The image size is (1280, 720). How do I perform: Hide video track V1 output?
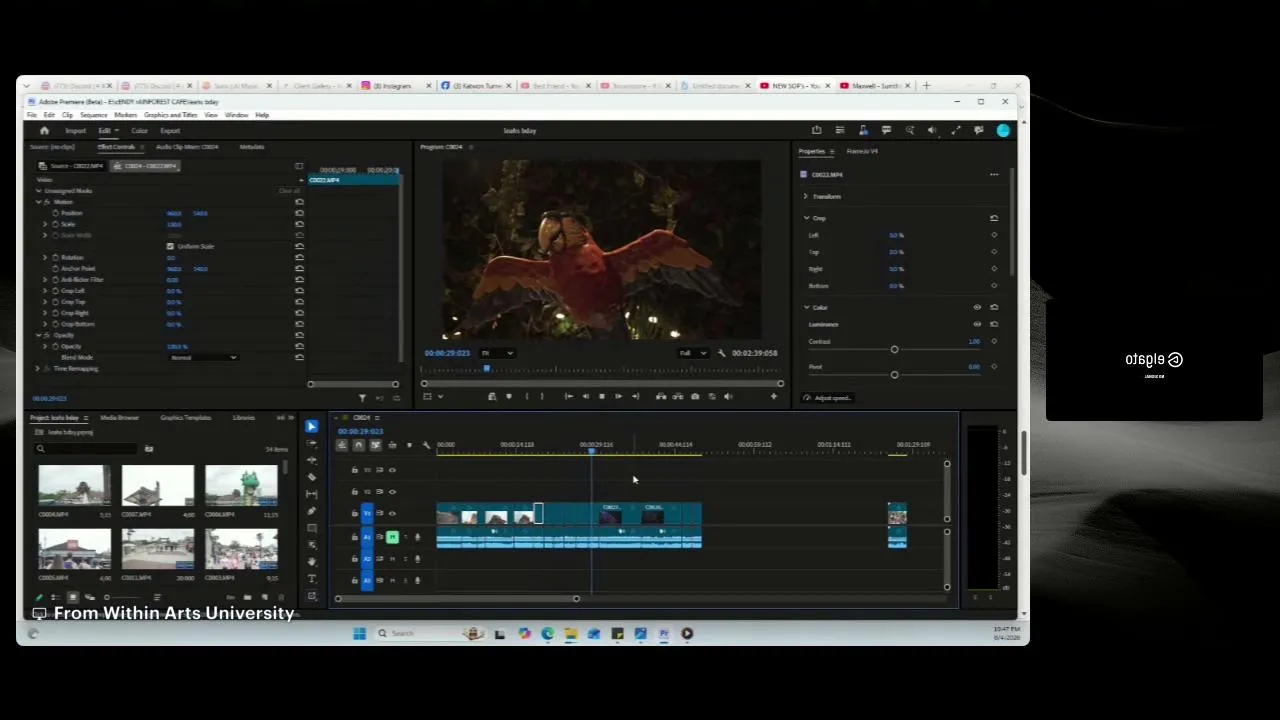(x=392, y=513)
